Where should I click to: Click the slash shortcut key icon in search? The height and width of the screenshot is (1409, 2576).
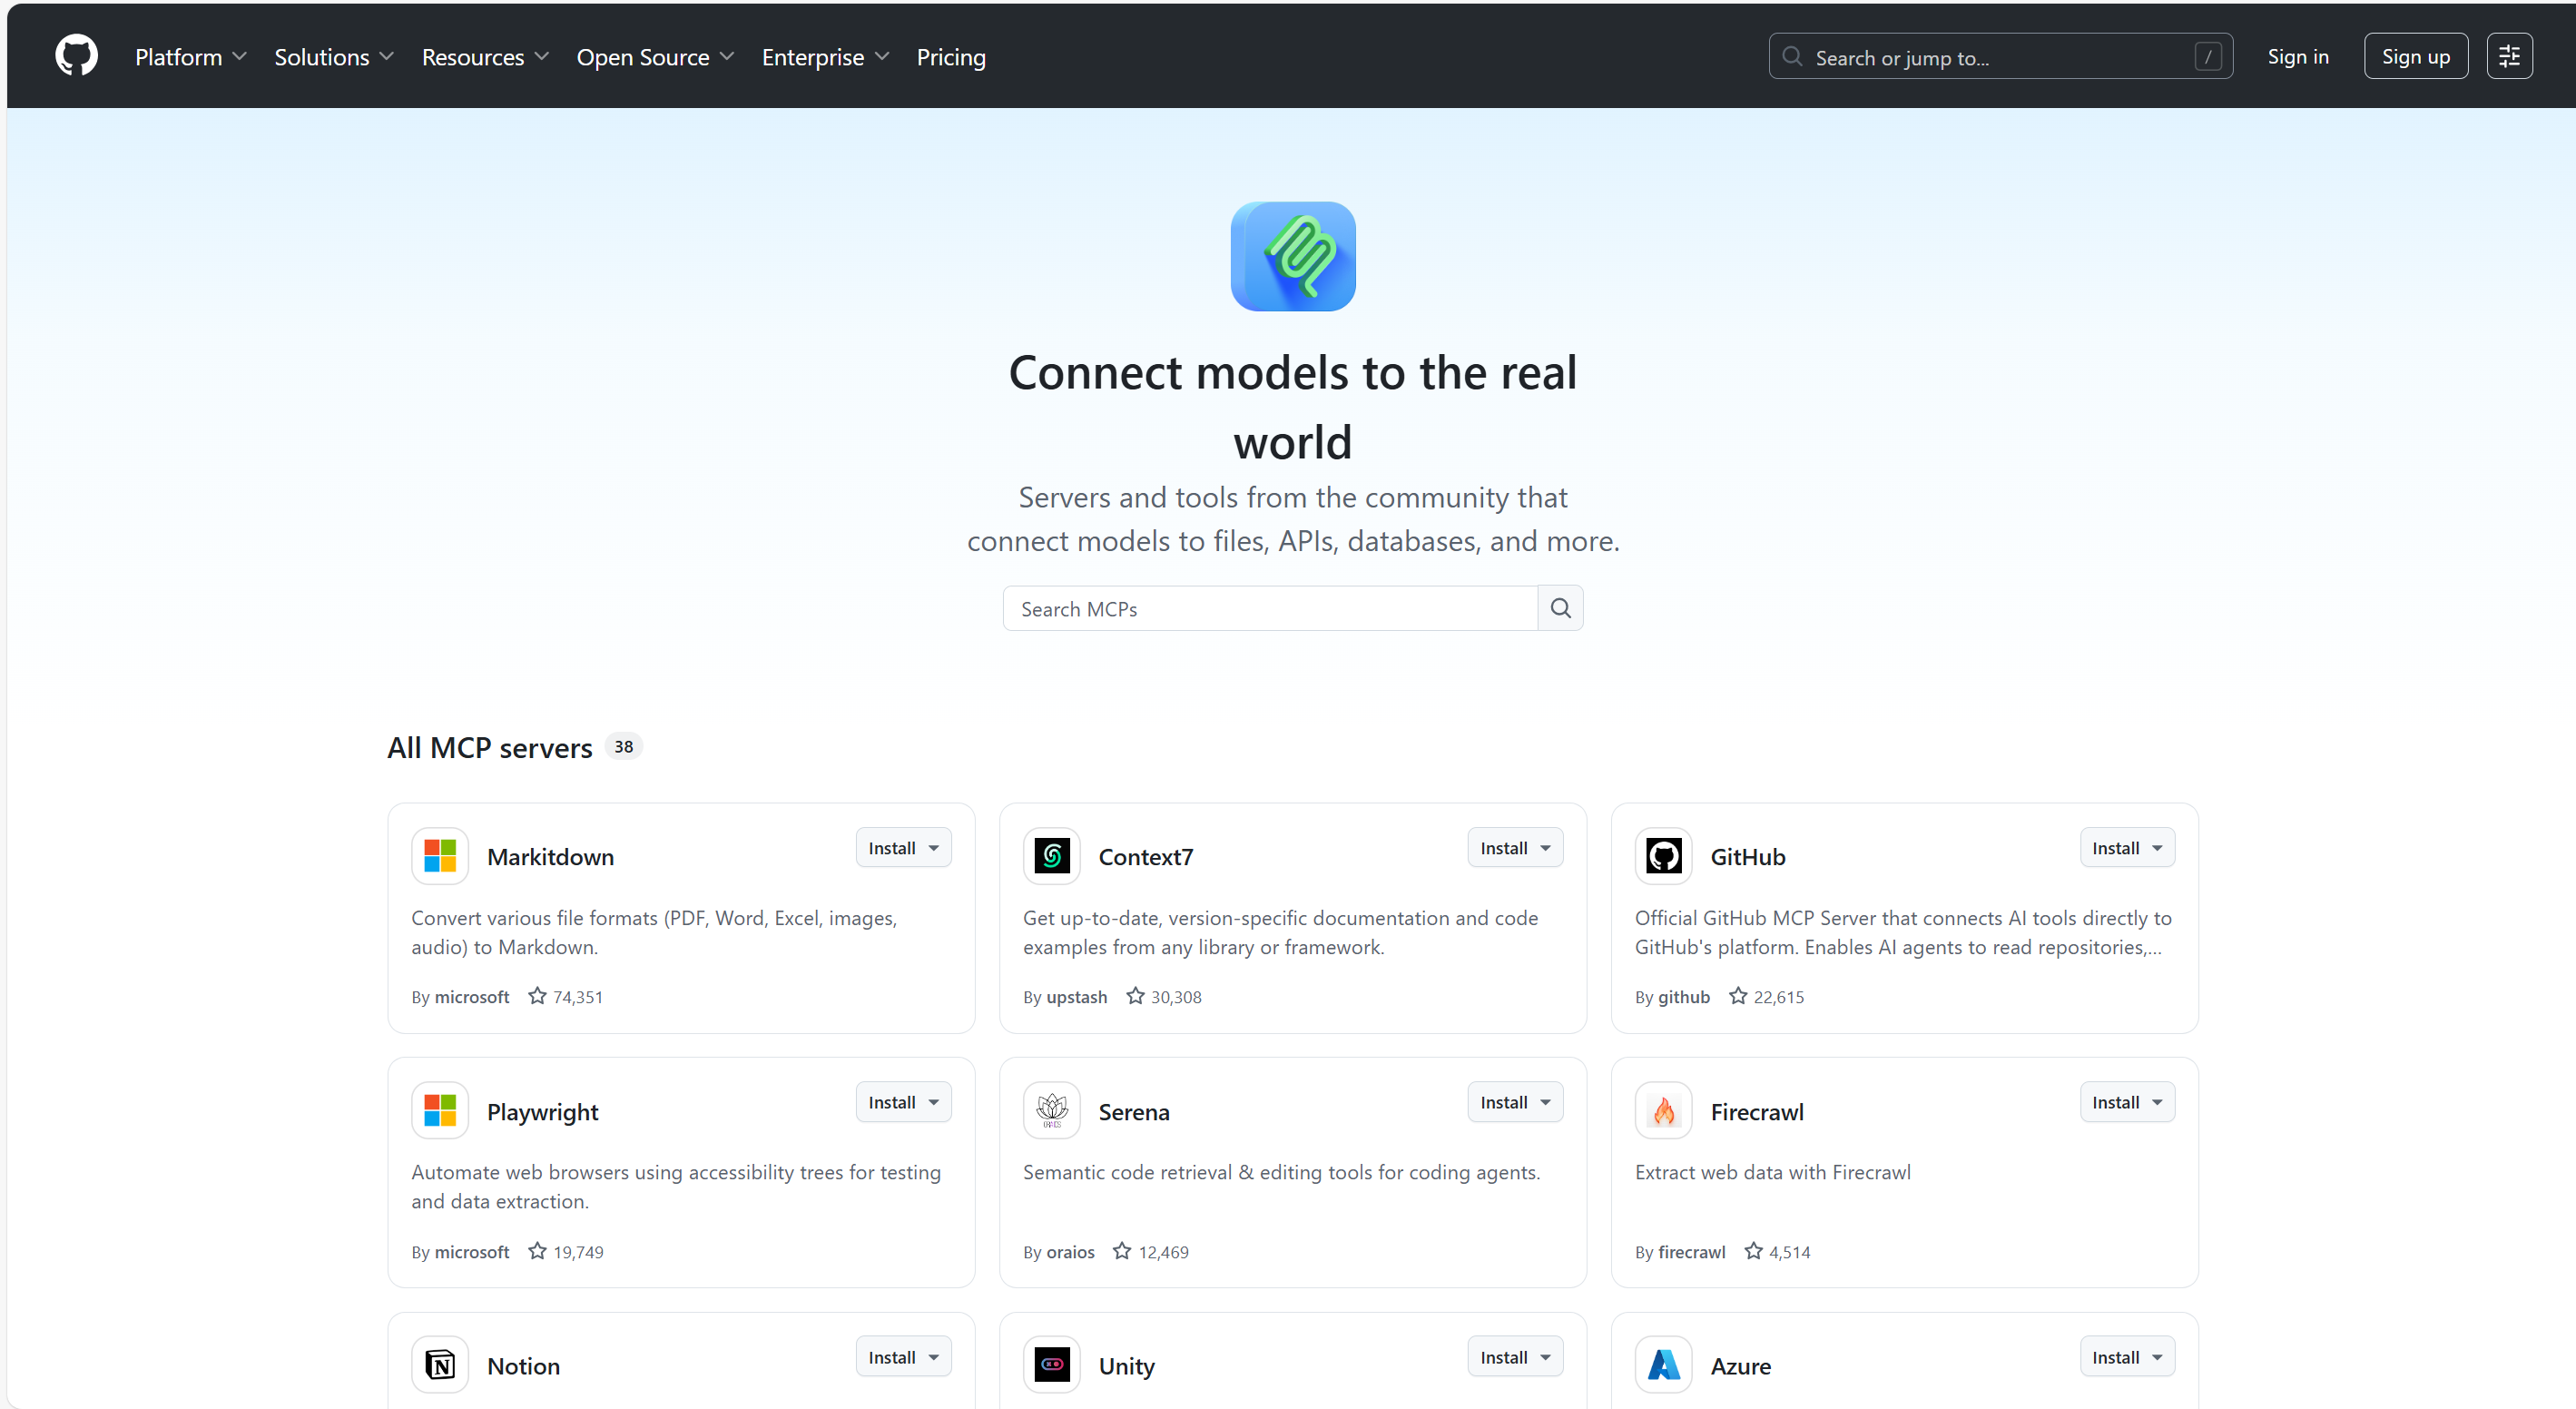(2208, 57)
